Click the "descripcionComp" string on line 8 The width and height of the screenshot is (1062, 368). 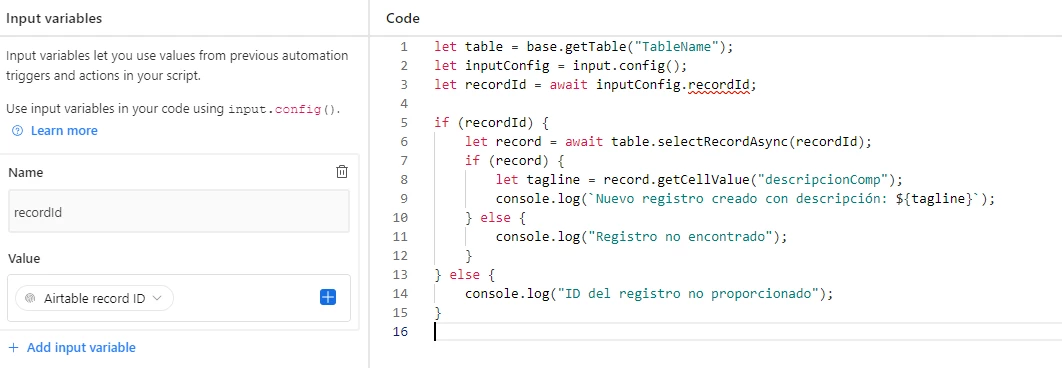822,180
